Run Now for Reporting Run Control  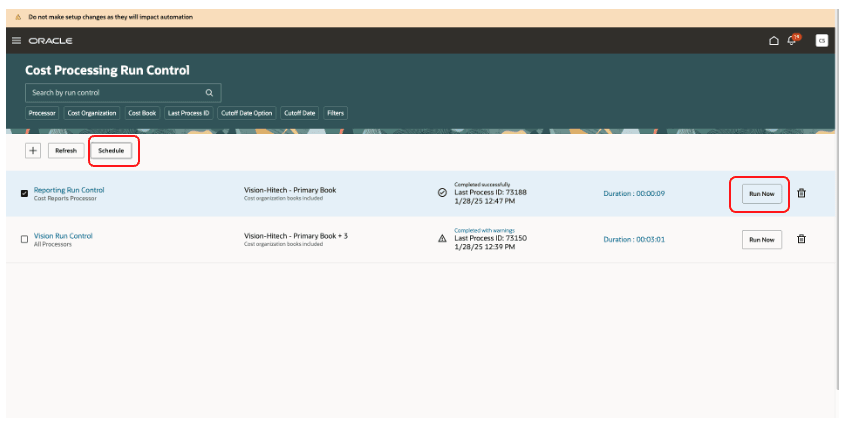(x=761, y=194)
